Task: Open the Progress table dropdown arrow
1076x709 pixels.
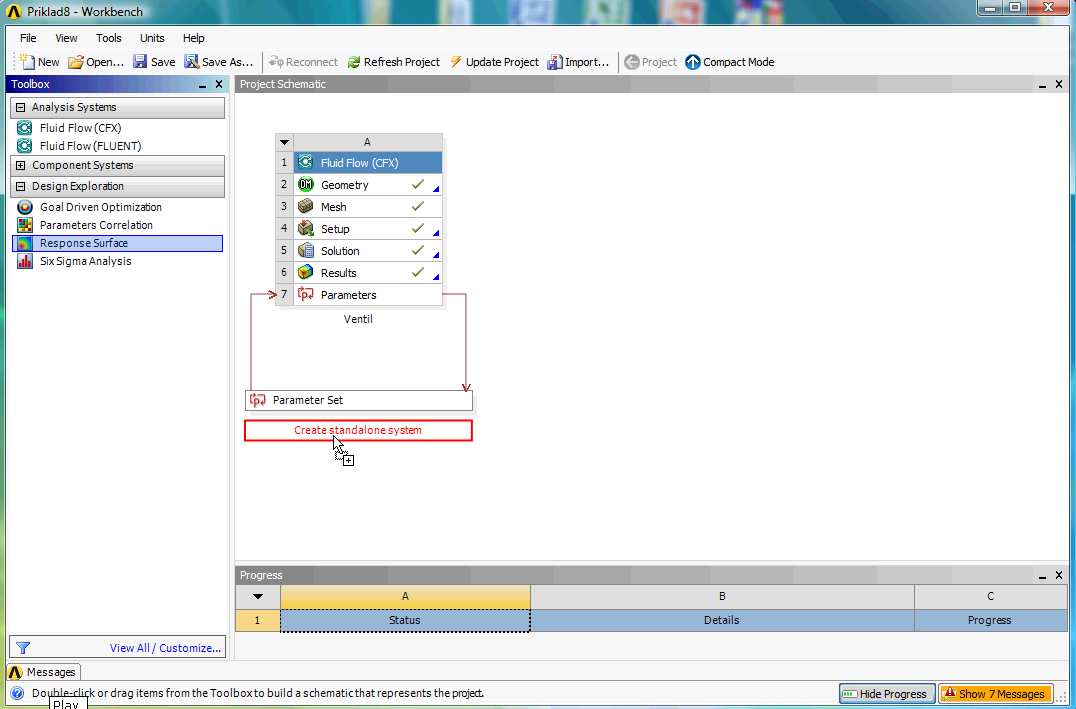Action: click(x=258, y=596)
